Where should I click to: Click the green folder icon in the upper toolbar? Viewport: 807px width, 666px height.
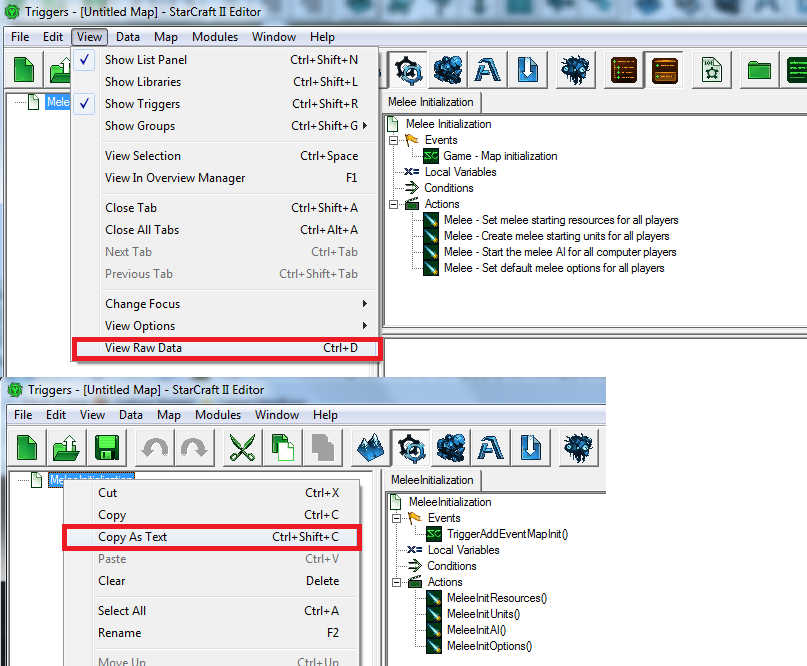[x=759, y=69]
